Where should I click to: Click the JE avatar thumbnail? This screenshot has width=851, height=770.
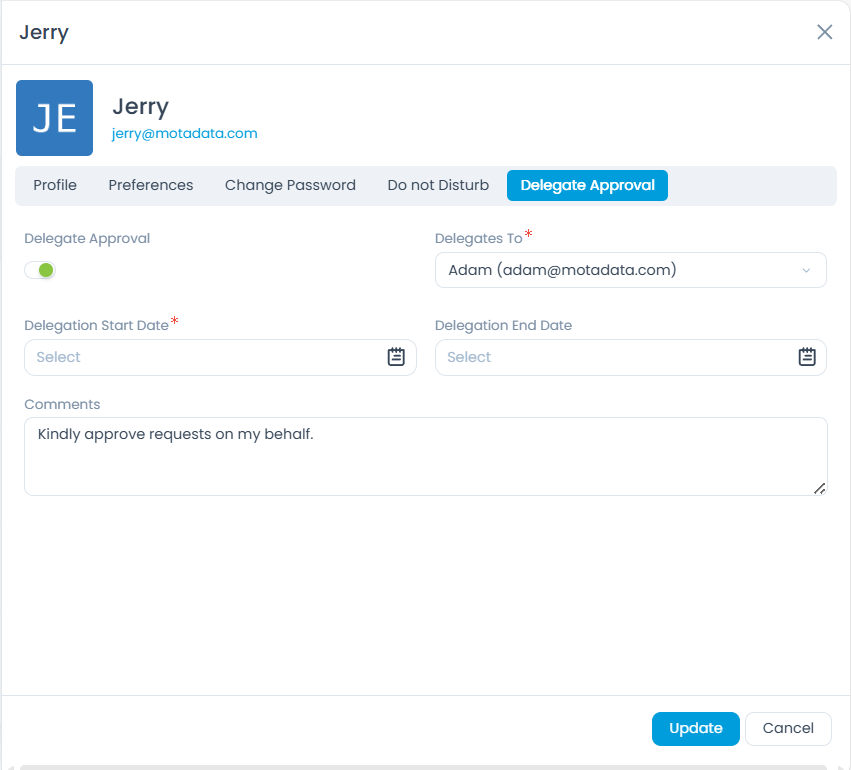coord(54,118)
